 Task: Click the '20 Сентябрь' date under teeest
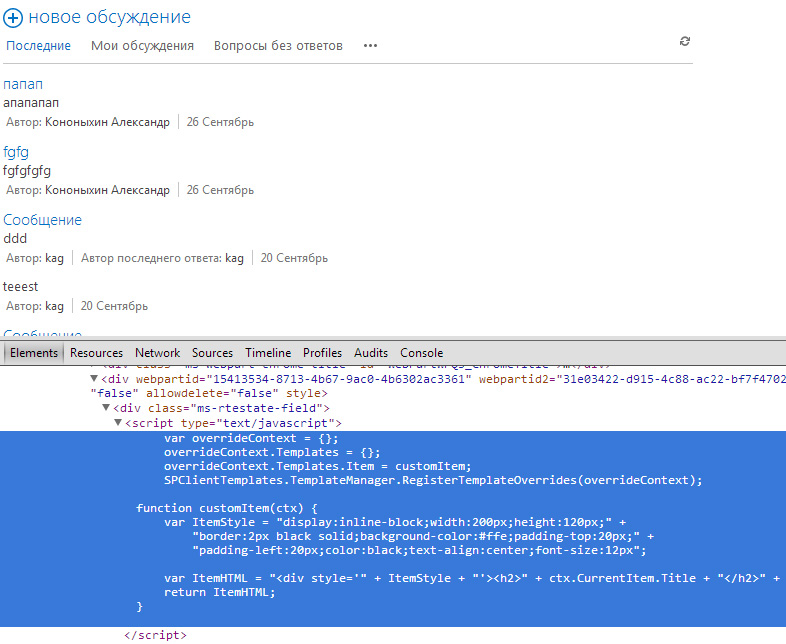pyautogui.click(x=114, y=306)
